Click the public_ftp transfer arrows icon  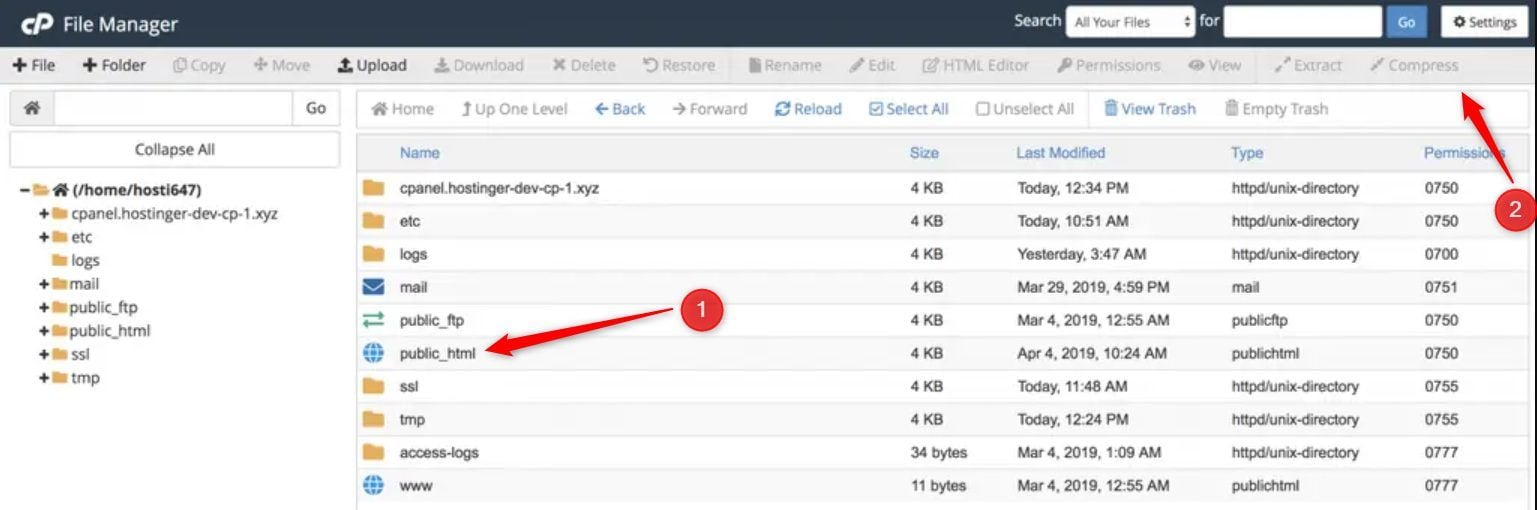point(374,320)
